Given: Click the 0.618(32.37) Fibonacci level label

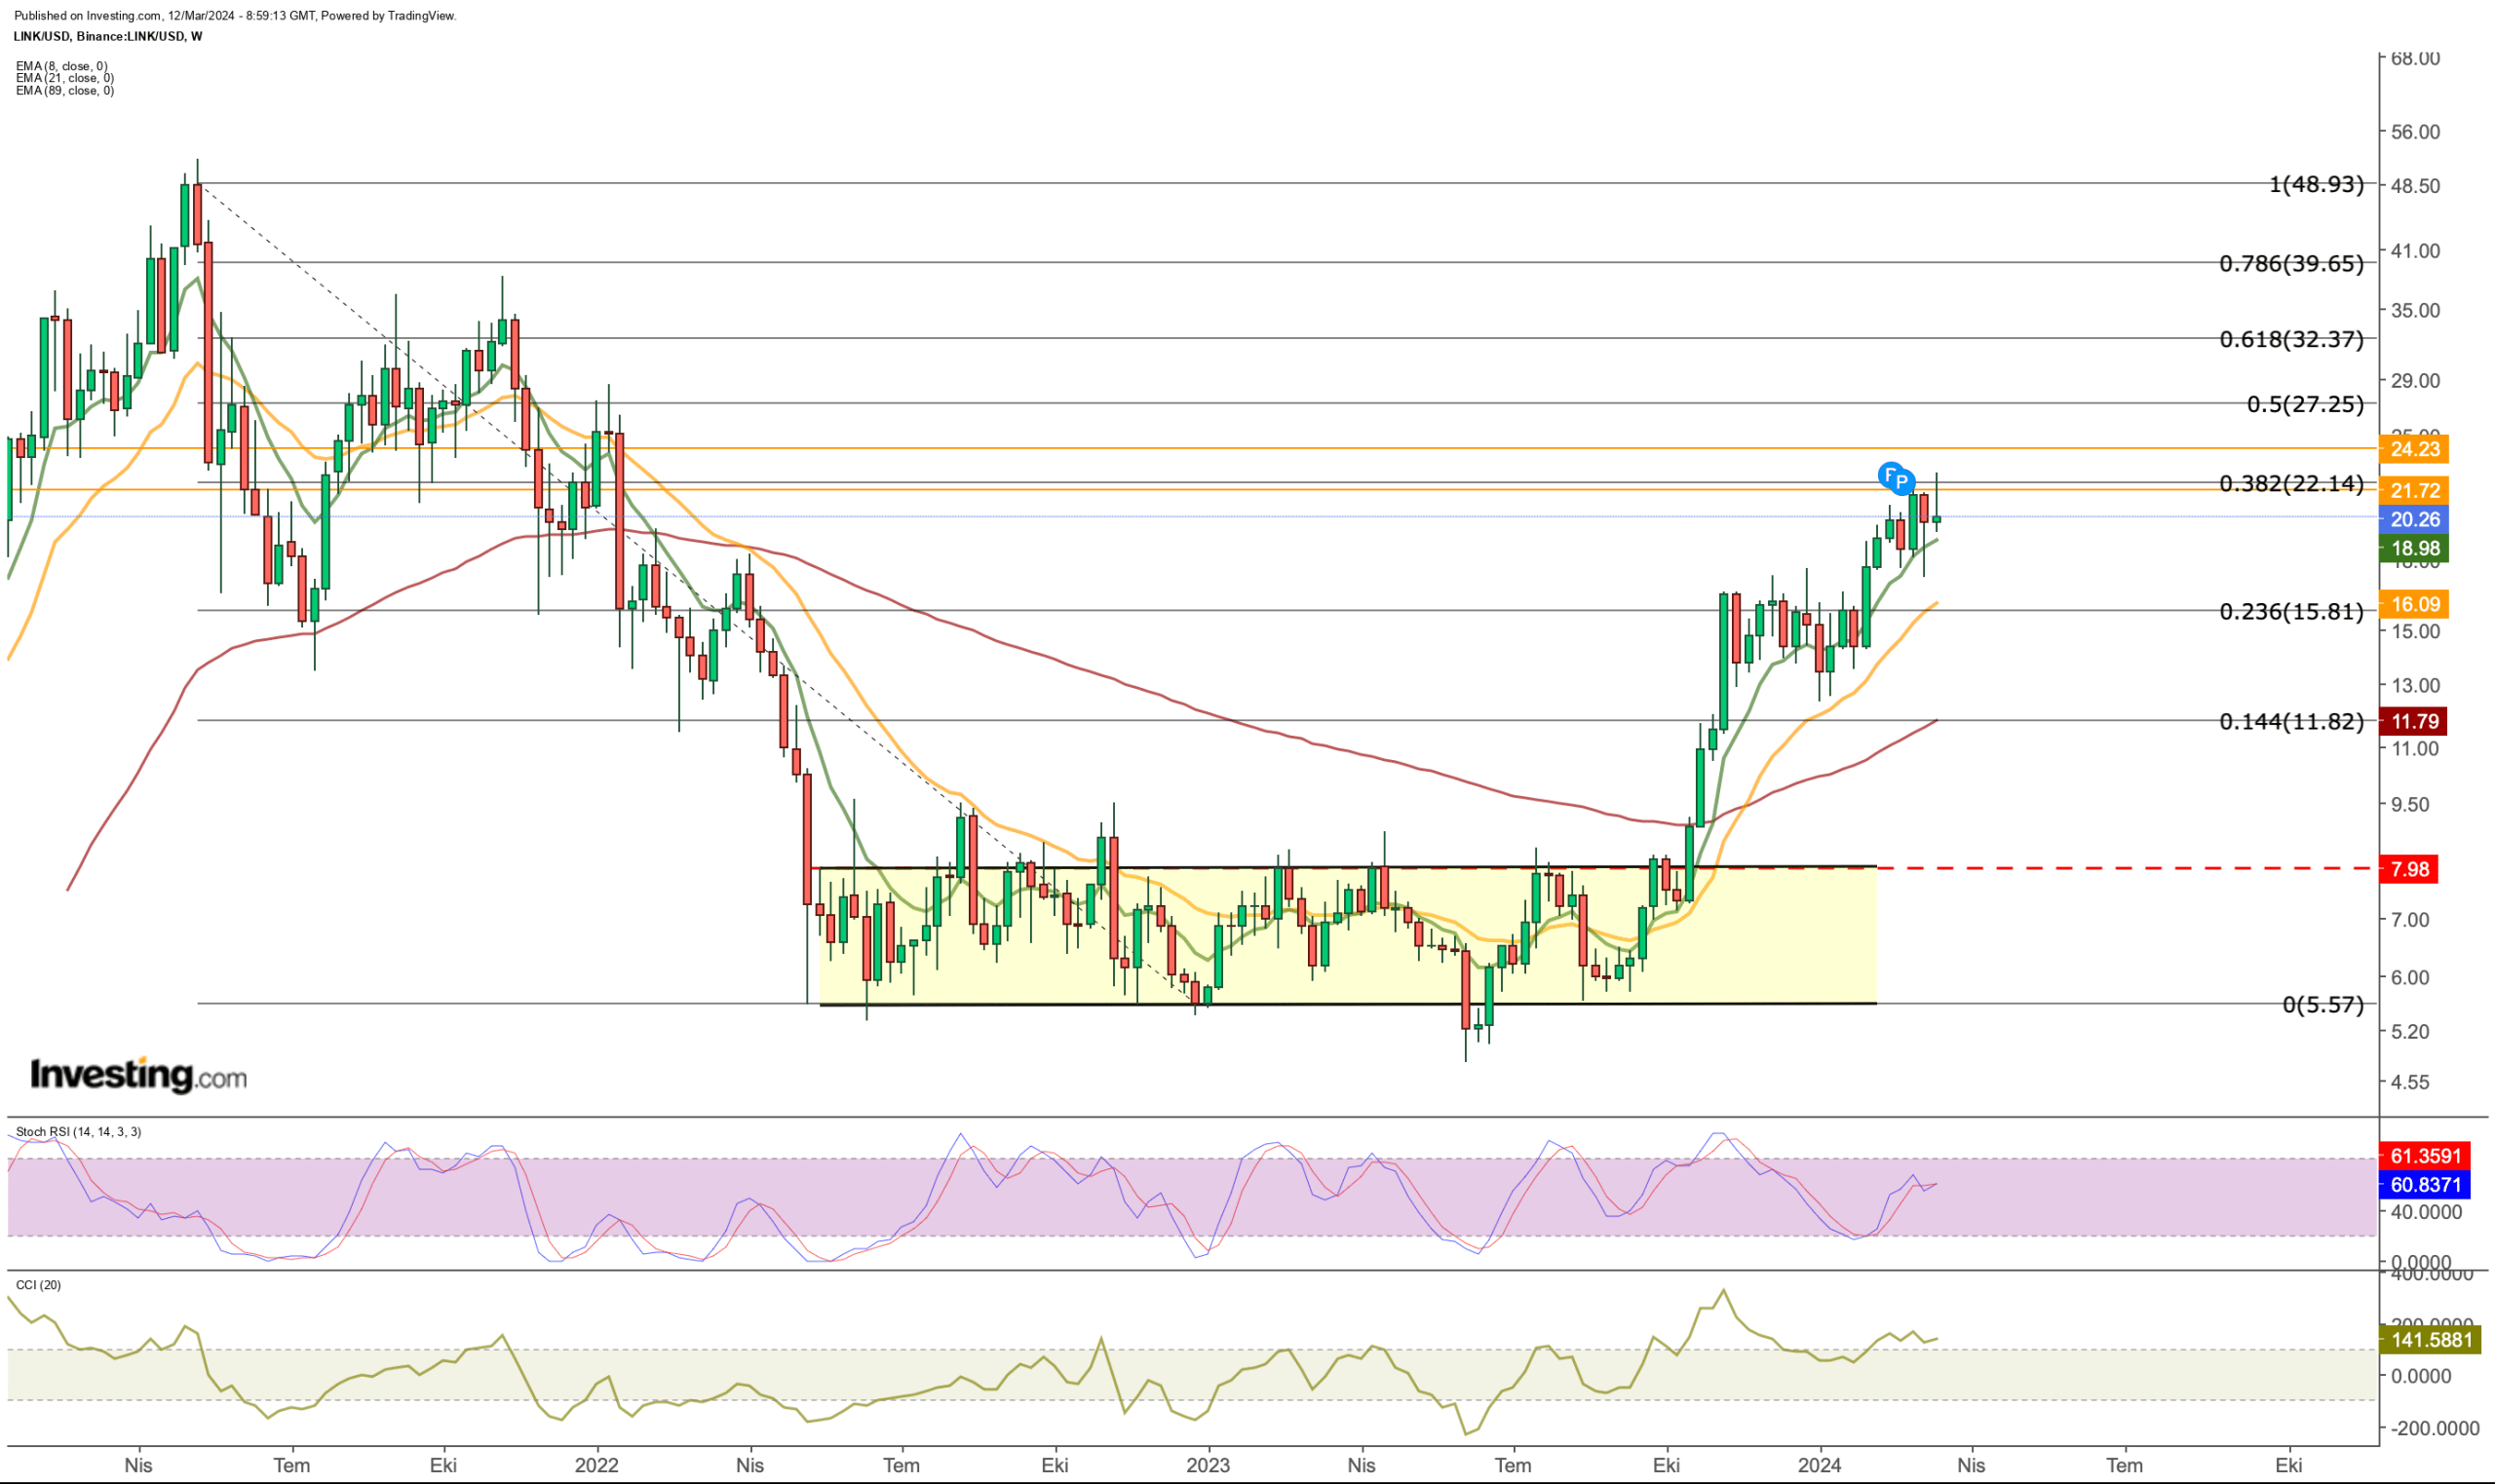Looking at the screenshot, I should [2292, 339].
